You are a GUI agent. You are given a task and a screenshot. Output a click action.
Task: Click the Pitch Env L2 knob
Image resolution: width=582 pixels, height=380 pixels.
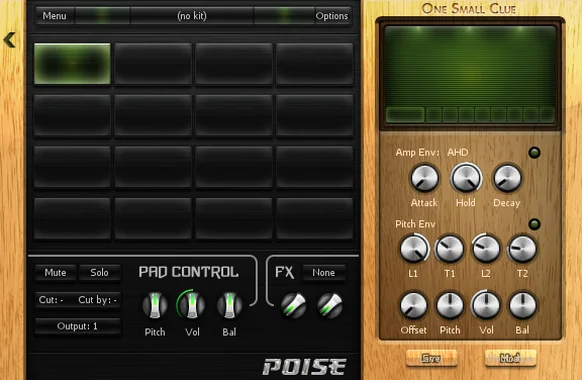(485, 249)
